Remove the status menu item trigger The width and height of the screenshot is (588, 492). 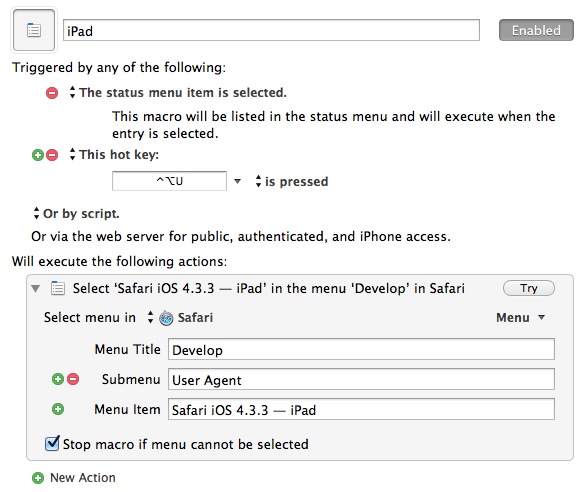point(52,93)
